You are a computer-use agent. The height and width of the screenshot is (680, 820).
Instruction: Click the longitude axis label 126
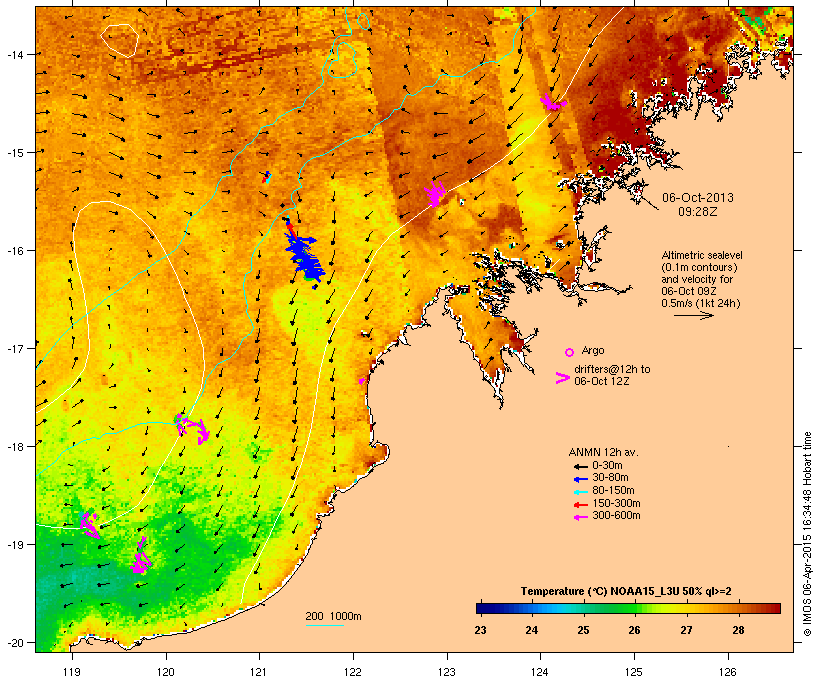(728, 672)
